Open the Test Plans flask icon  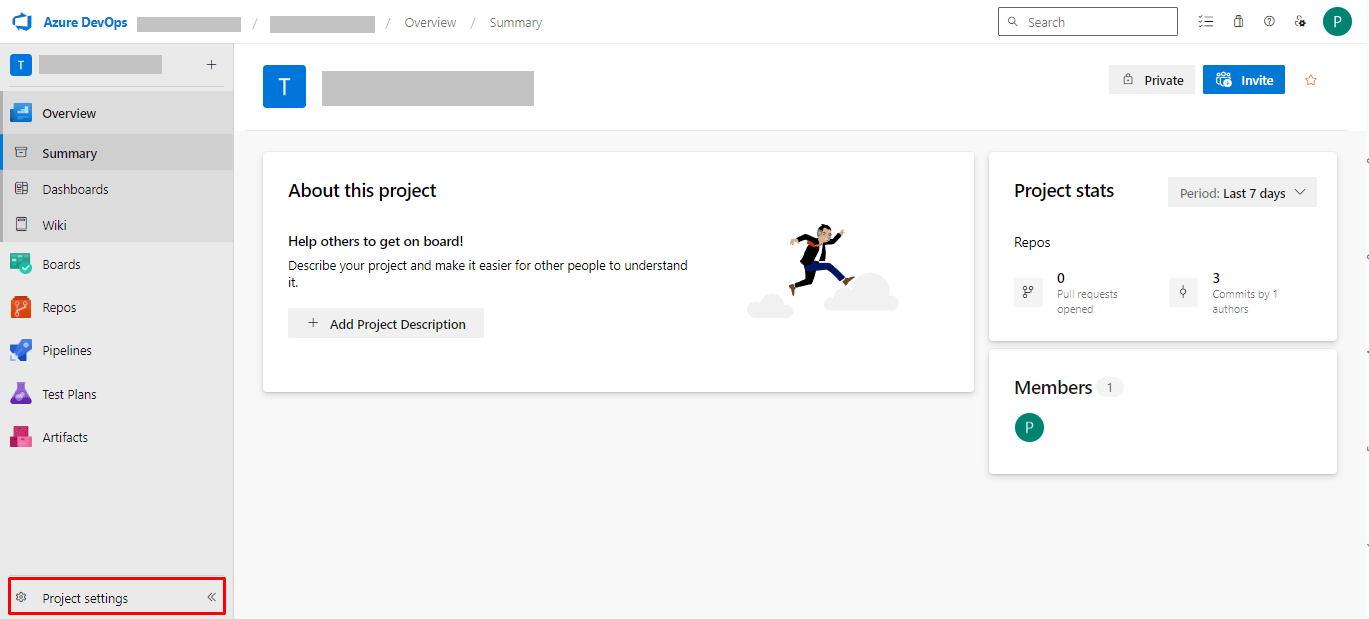(21, 394)
